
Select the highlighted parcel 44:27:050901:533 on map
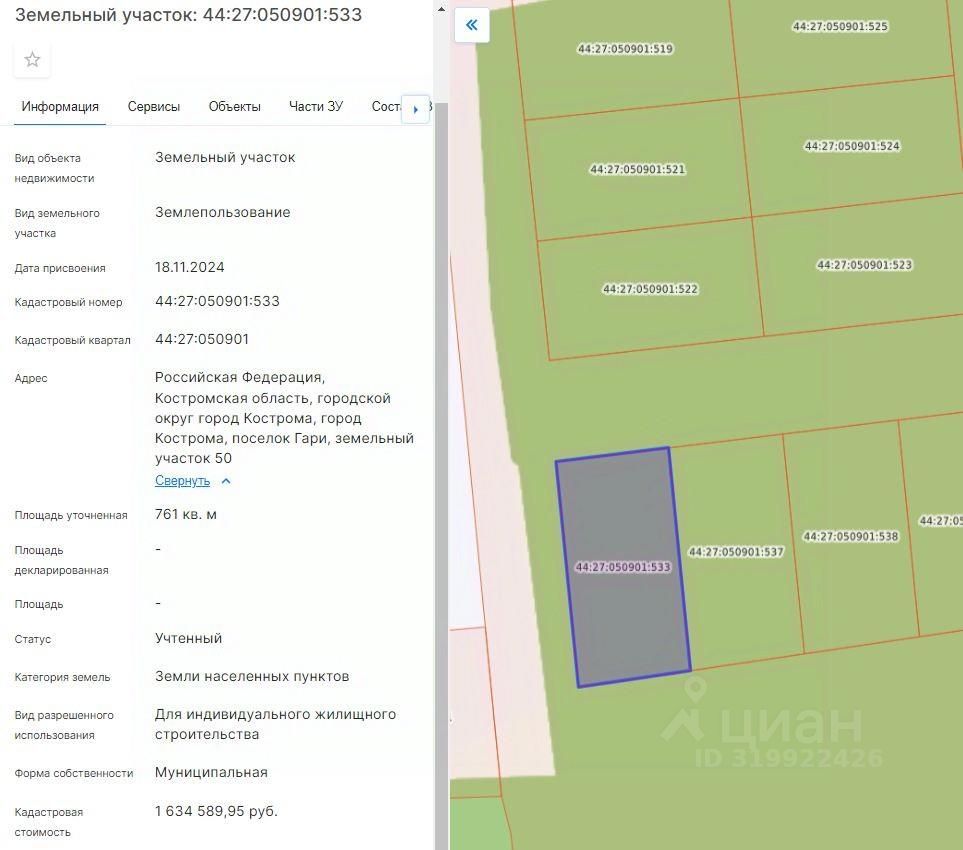tap(623, 567)
